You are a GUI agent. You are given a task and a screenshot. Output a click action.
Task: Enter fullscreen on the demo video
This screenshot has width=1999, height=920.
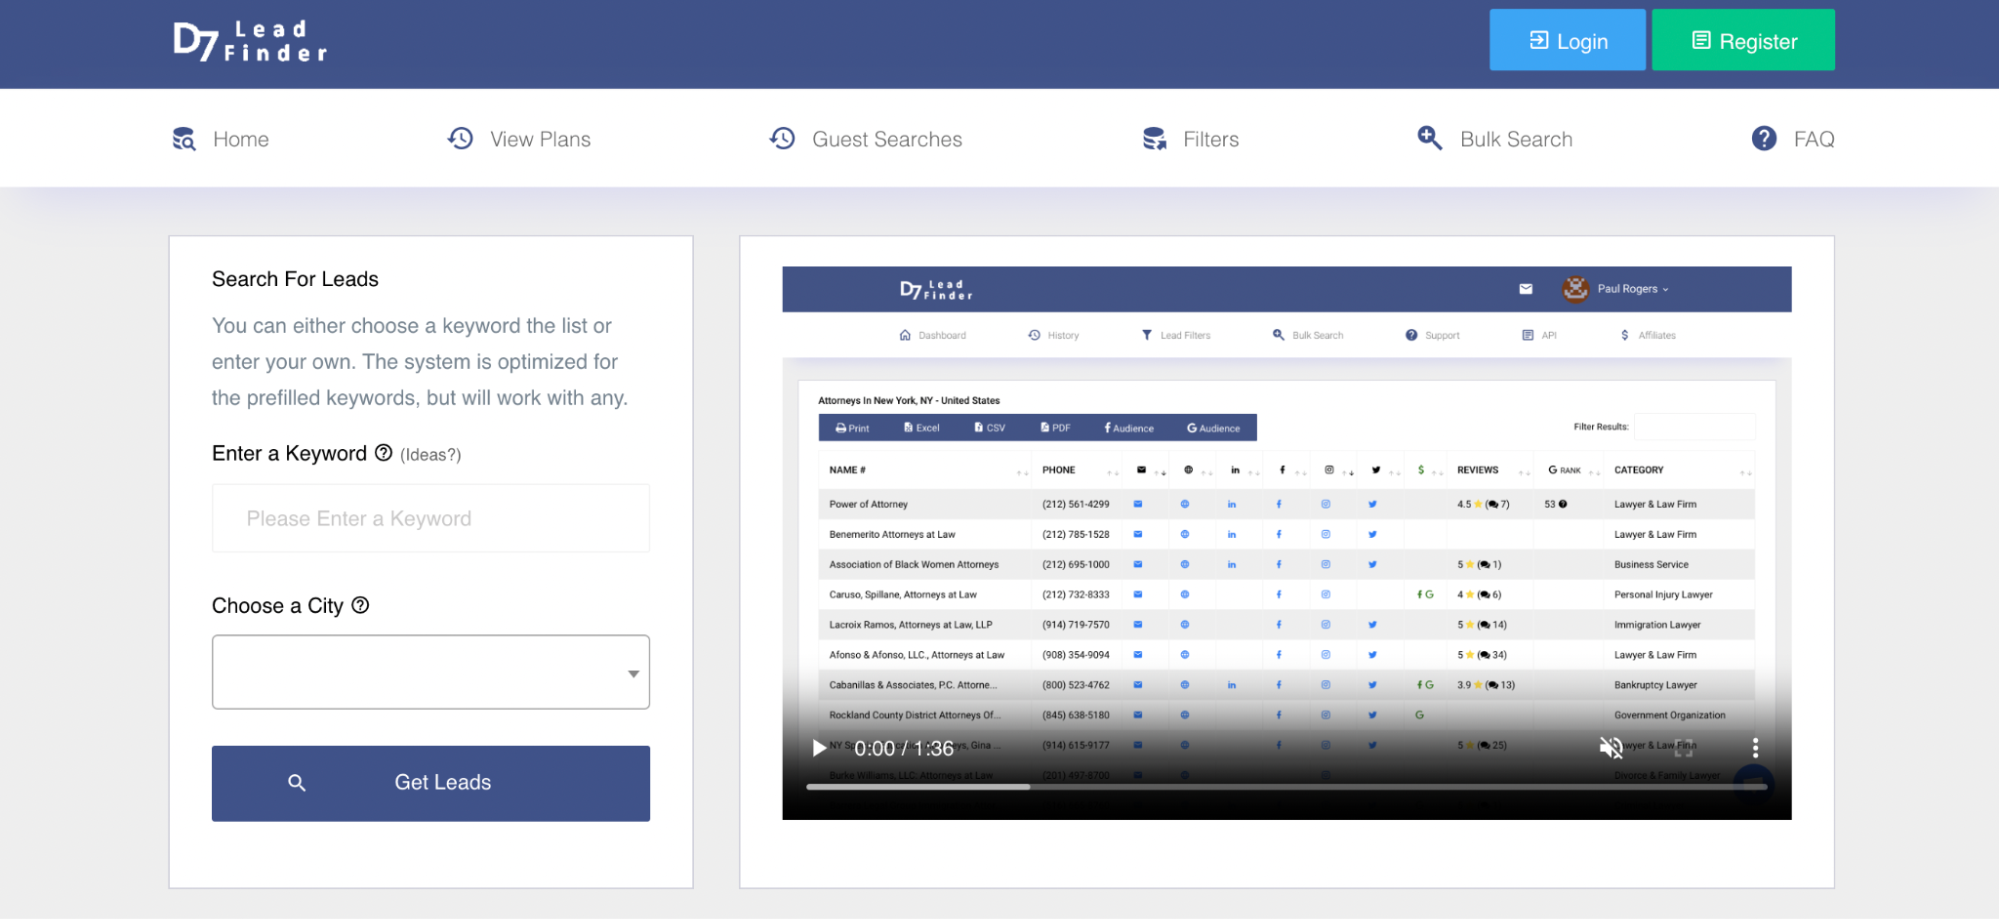point(1684,748)
